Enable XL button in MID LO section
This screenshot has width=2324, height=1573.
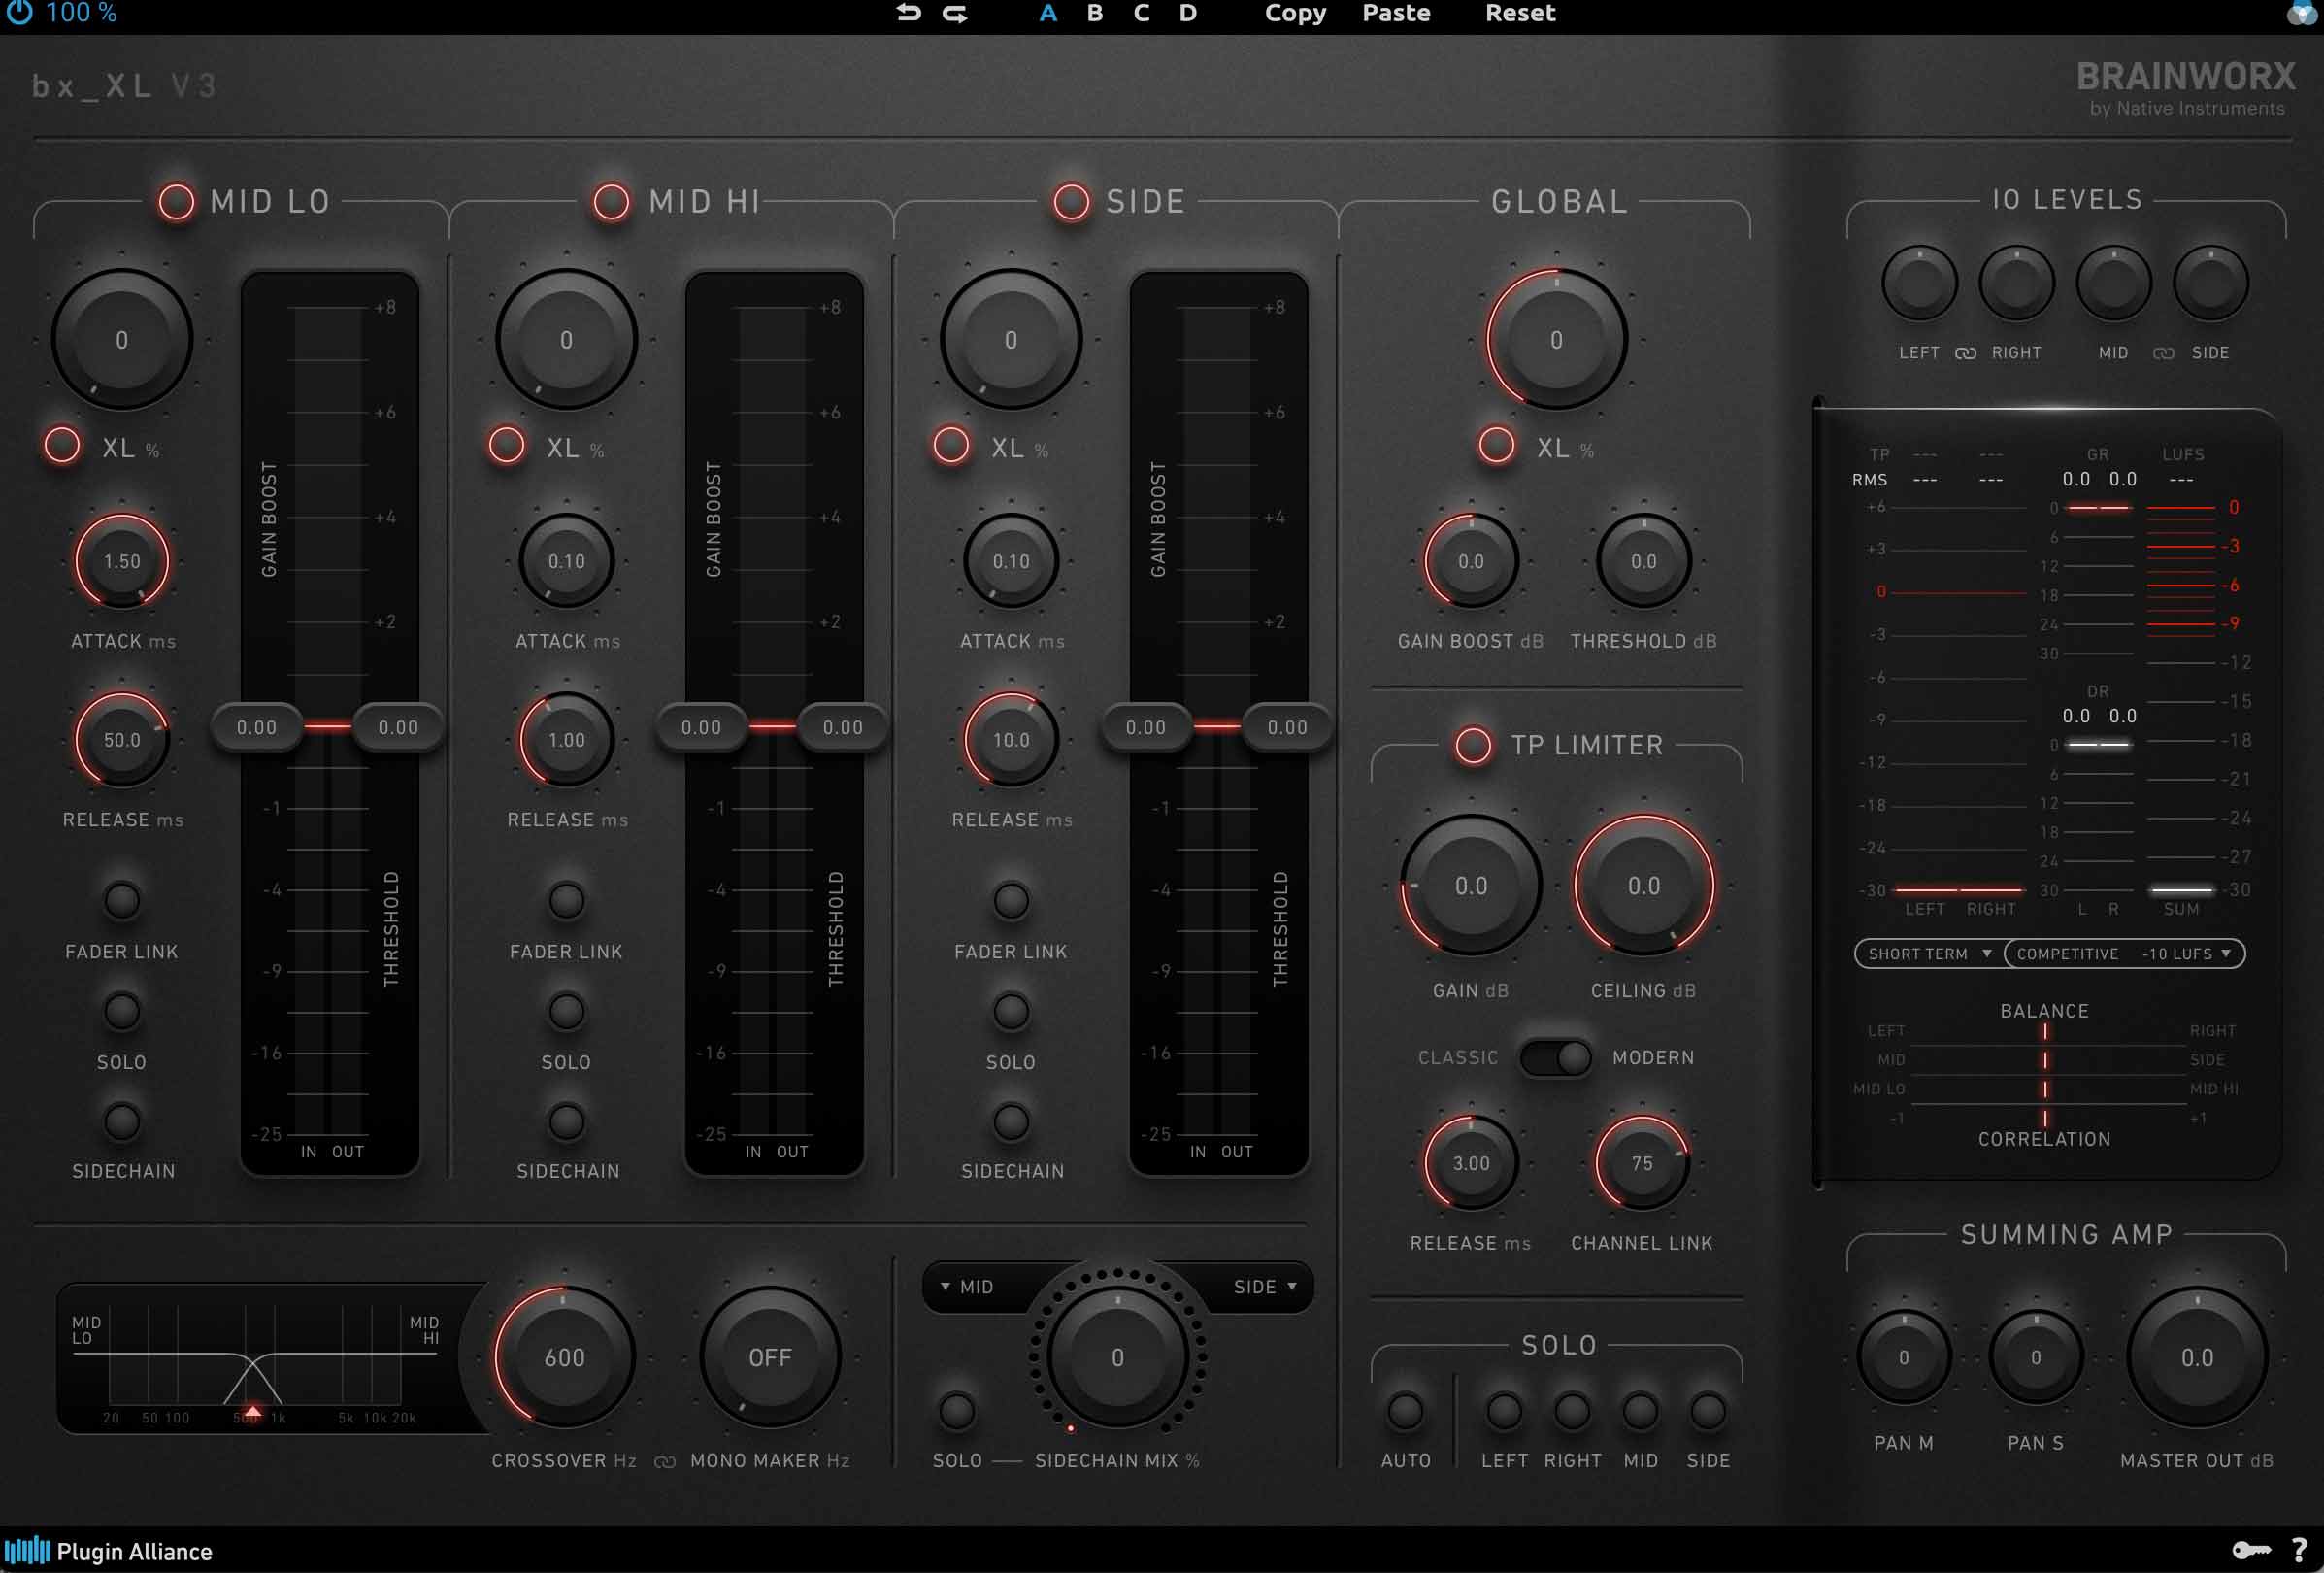click(62, 445)
